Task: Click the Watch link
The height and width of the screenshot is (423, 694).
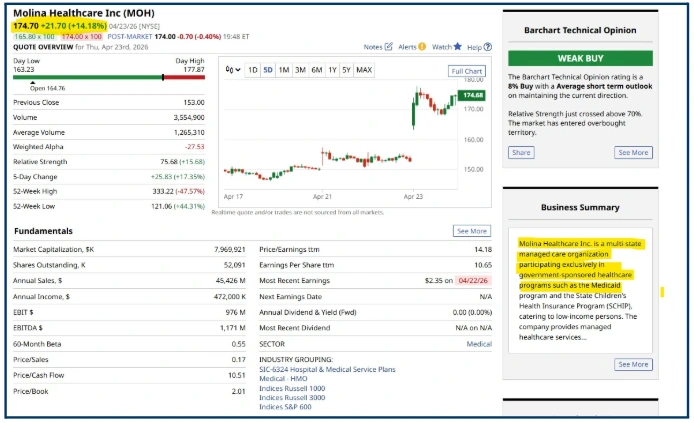Action: pos(442,47)
